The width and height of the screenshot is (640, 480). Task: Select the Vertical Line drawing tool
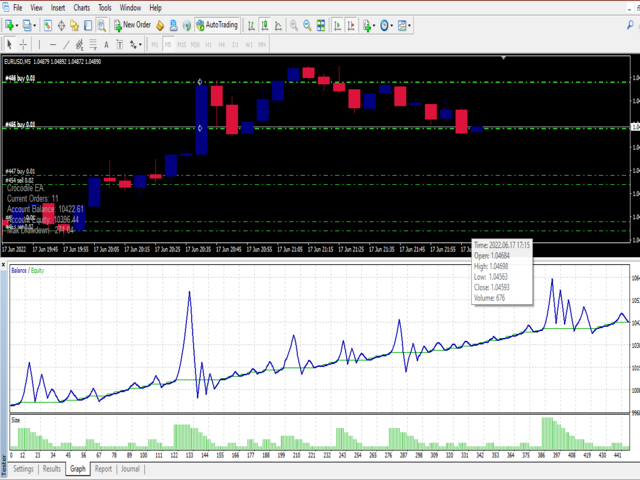(x=39, y=44)
